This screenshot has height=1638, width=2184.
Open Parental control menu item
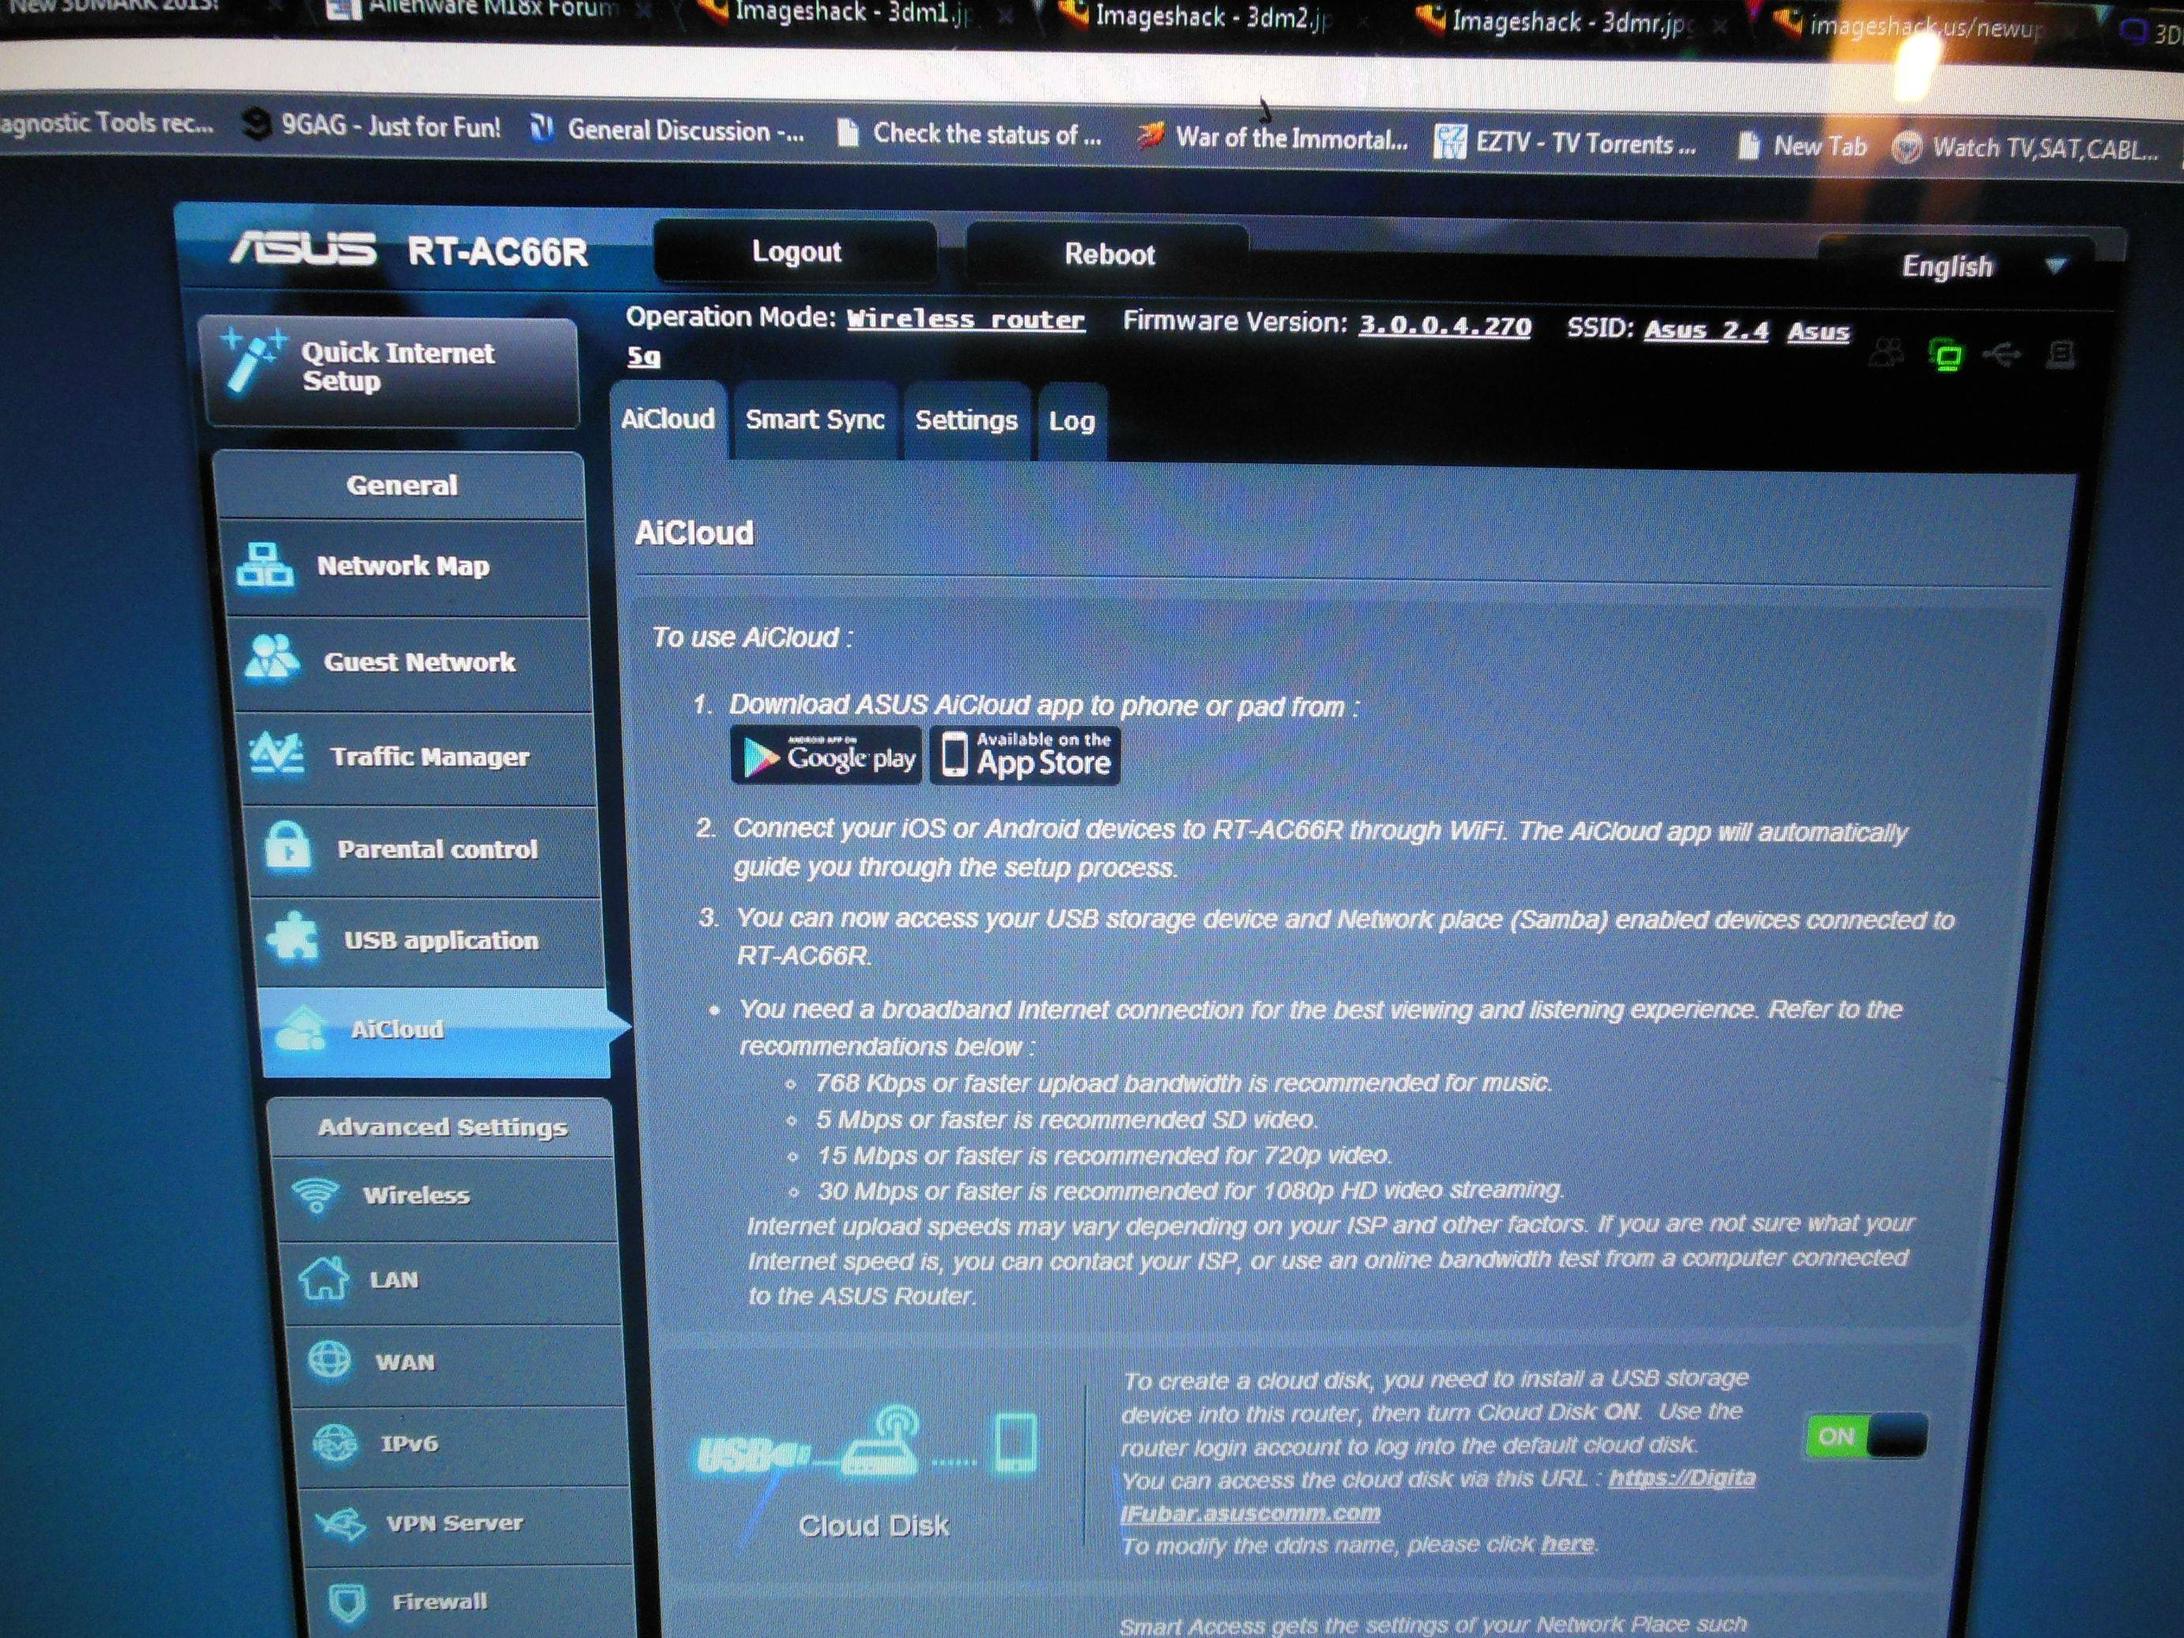pyautogui.click(x=426, y=849)
